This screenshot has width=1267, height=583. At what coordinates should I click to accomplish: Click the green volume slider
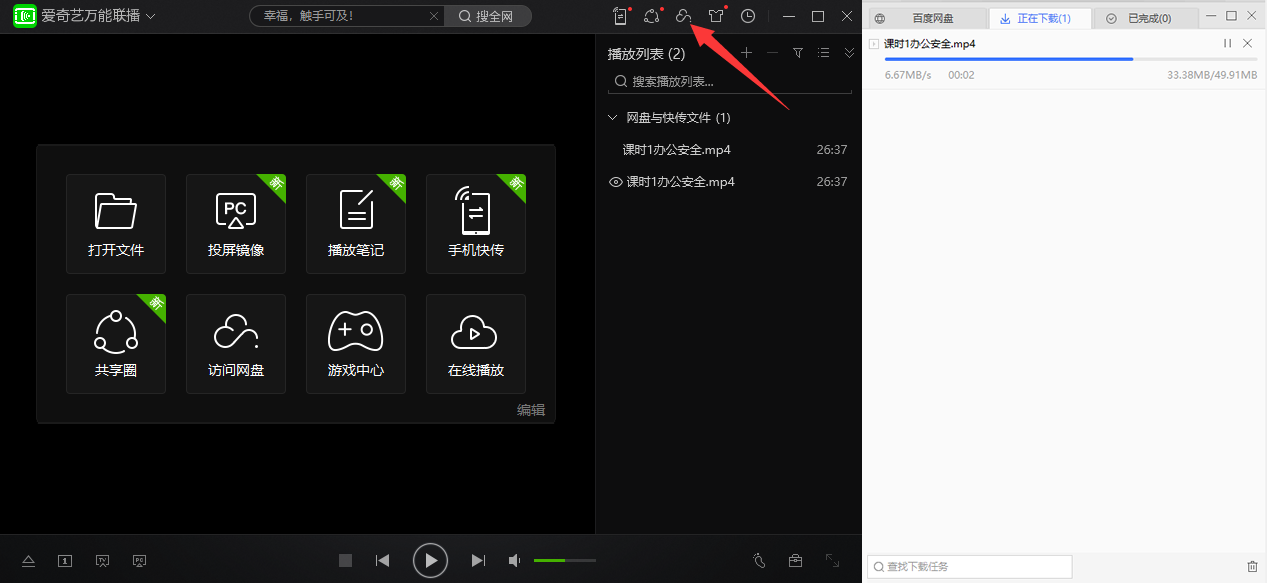coord(564,561)
